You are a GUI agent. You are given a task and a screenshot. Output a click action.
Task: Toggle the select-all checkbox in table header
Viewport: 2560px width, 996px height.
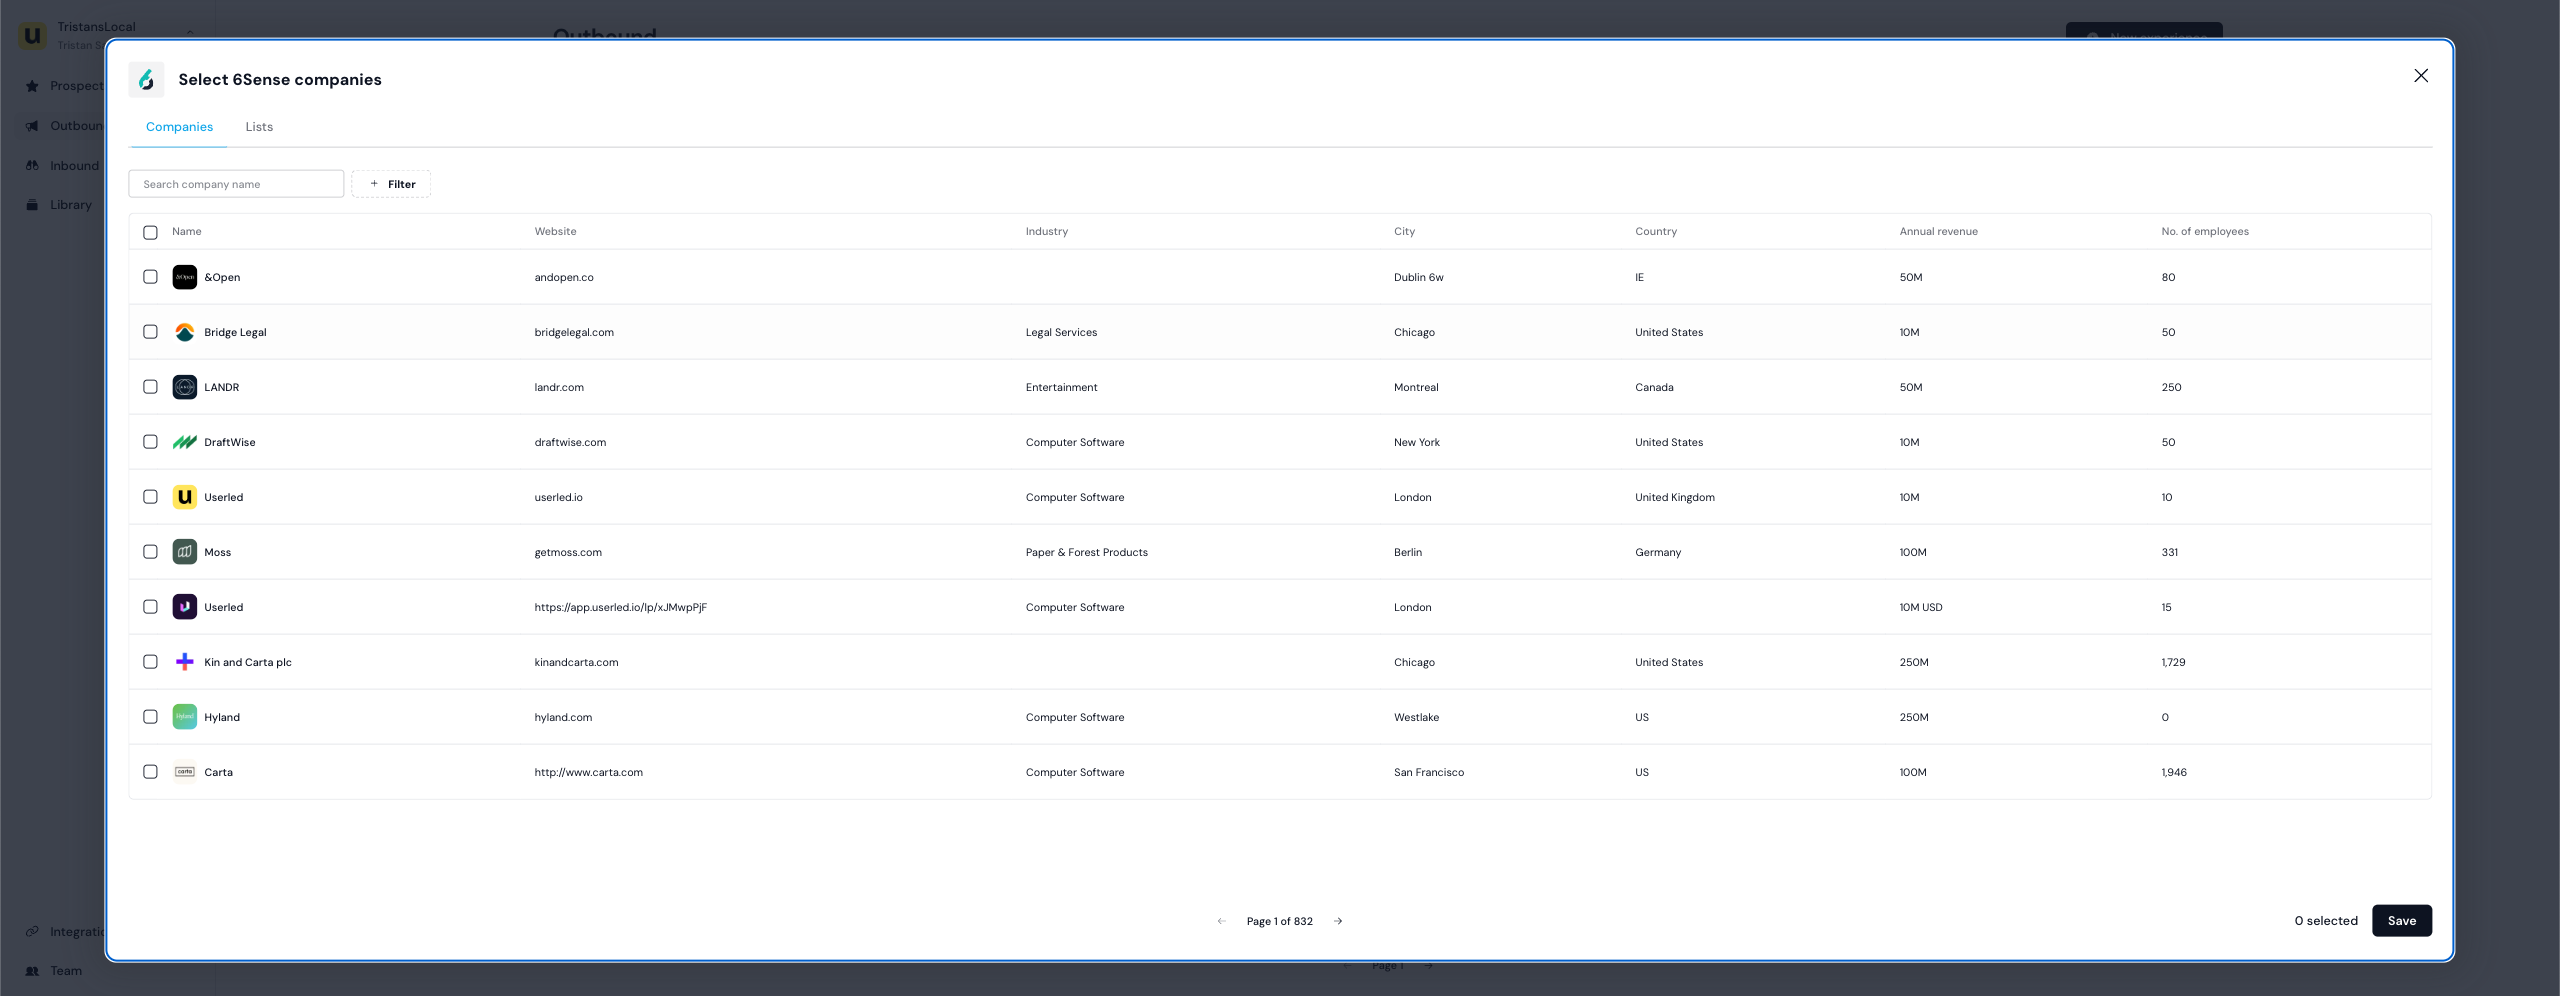(150, 232)
